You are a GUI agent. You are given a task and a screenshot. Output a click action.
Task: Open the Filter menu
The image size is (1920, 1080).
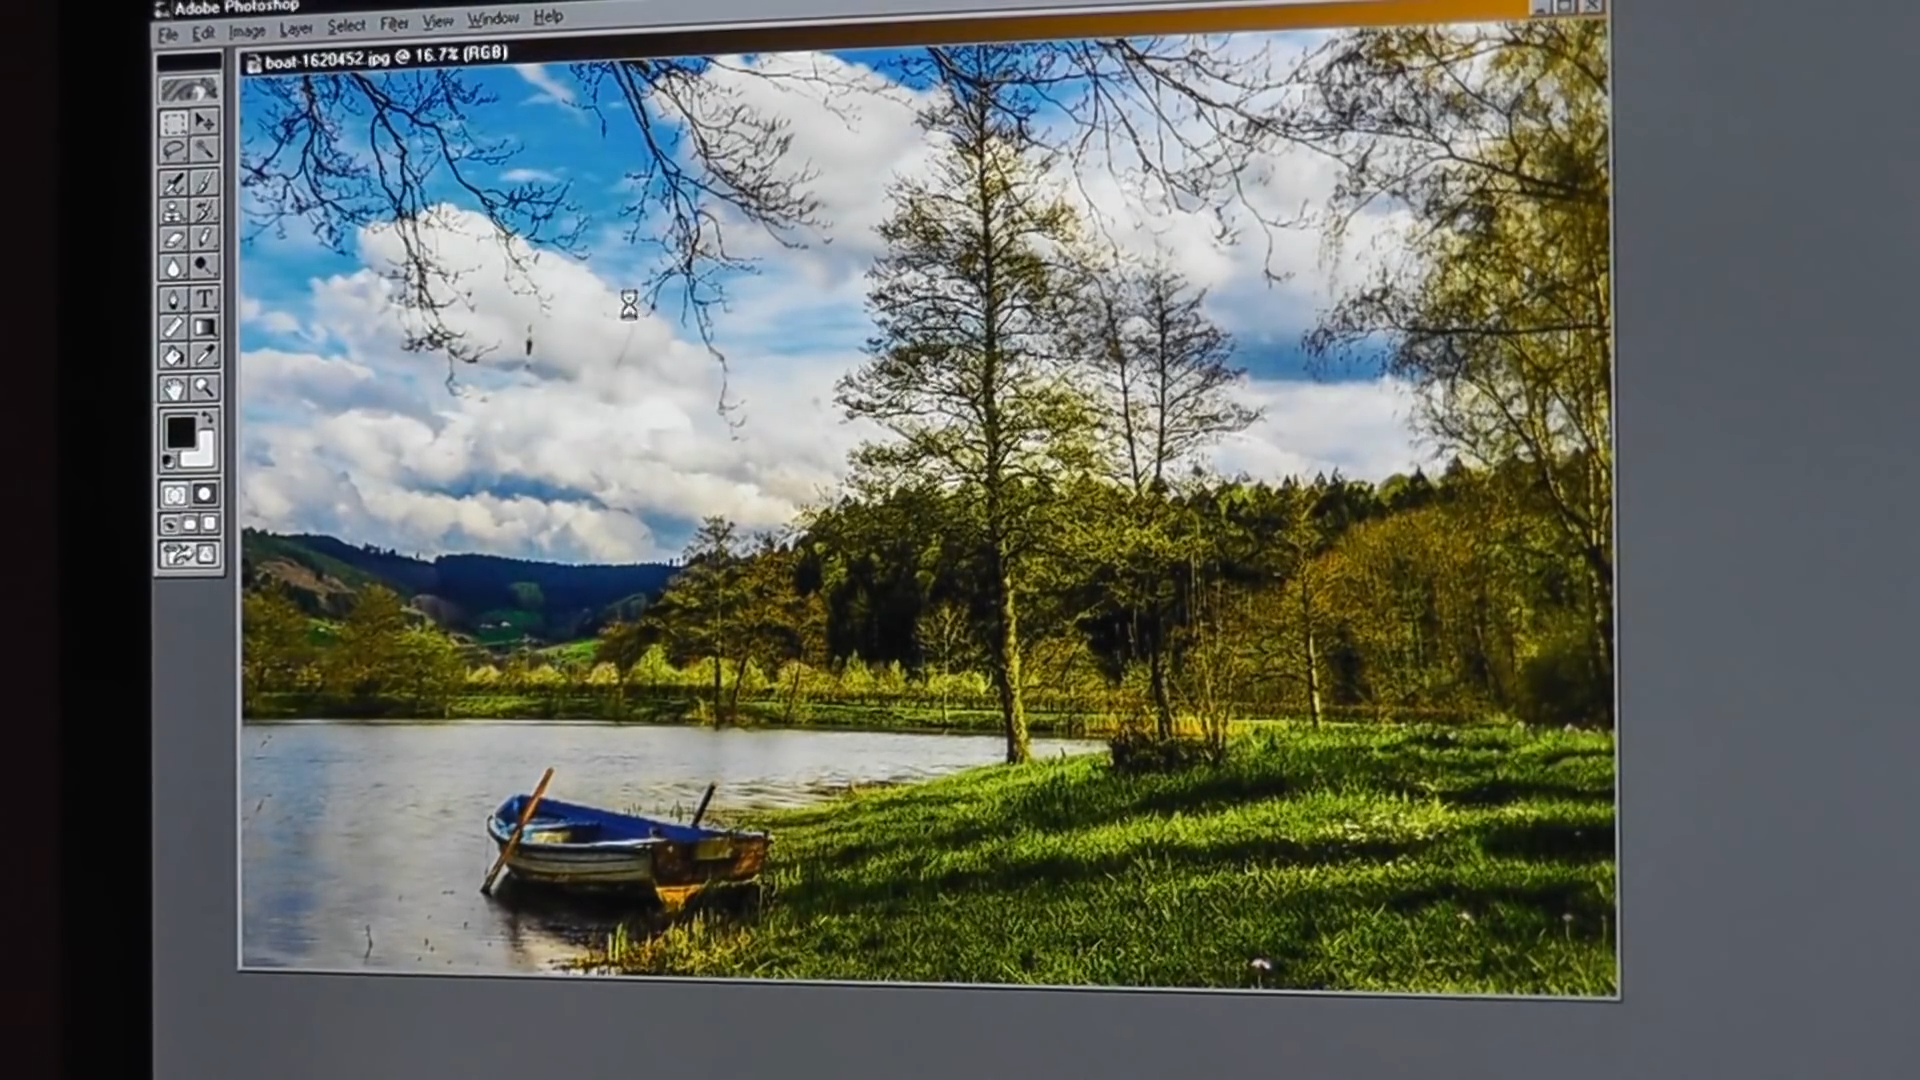[x=394, y=23]
